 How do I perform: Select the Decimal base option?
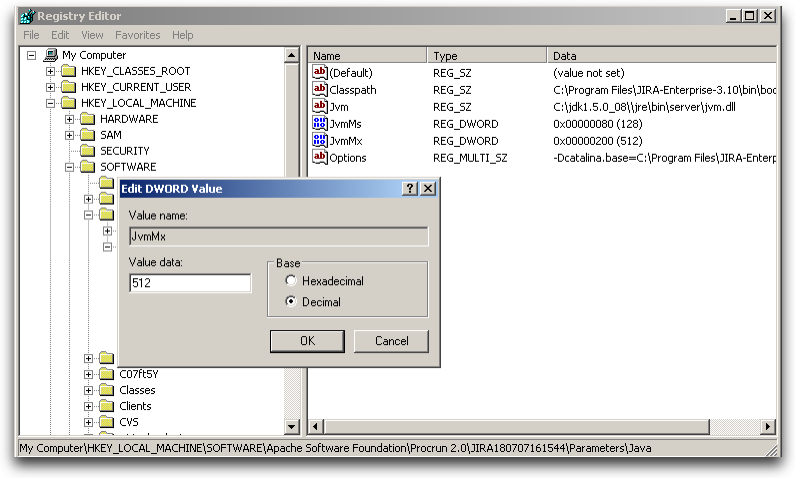point(292,301)
